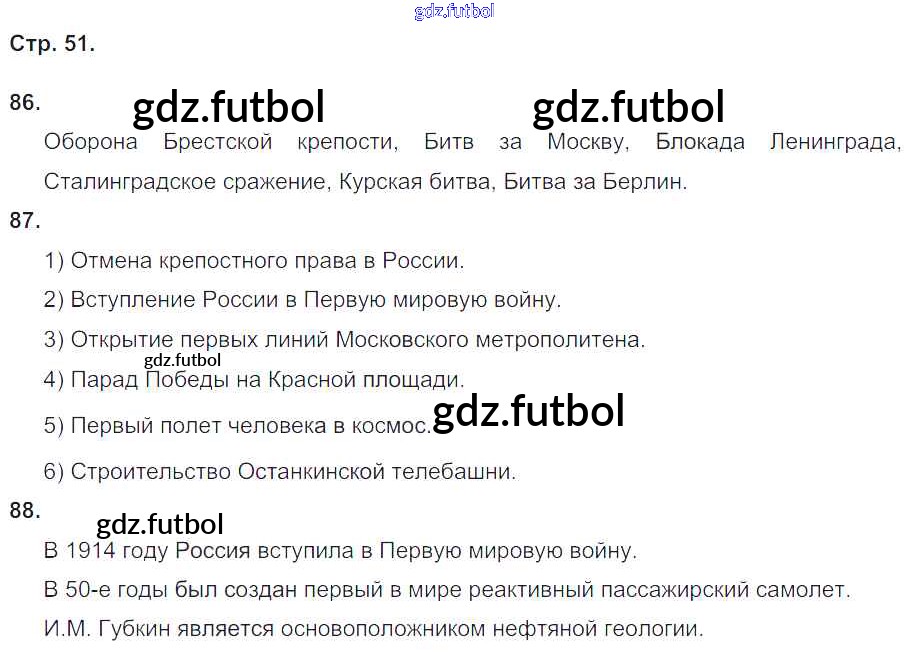Click the gdz.futbol watermark next to number 88
The height and width of the screenshot is (655, 908).
coord(160,524)
